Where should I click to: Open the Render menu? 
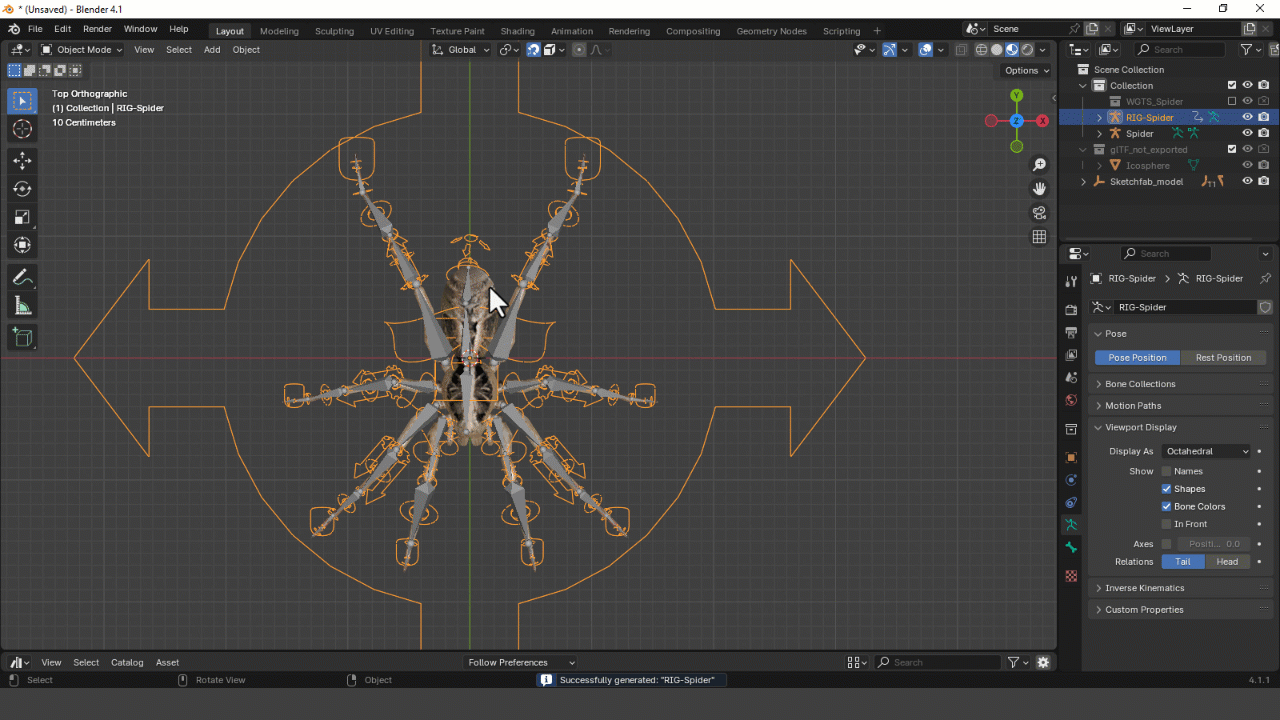click(97, 29)
